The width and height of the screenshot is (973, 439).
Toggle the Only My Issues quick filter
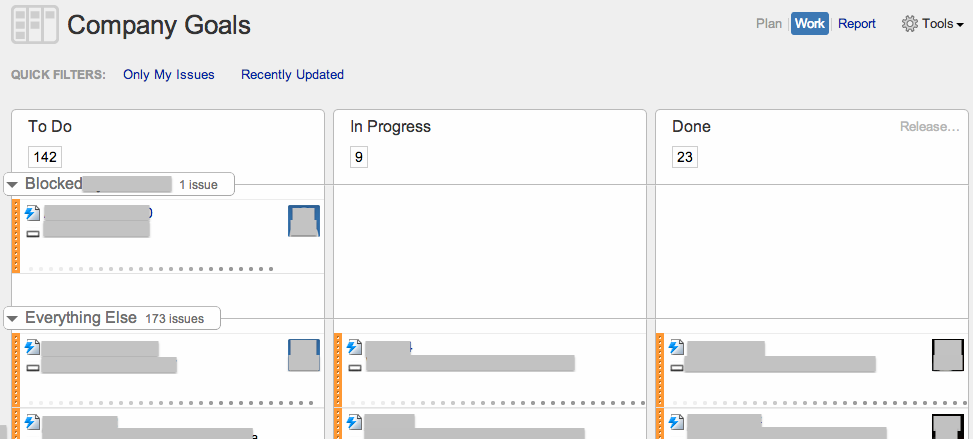click(x=168, y=75)
